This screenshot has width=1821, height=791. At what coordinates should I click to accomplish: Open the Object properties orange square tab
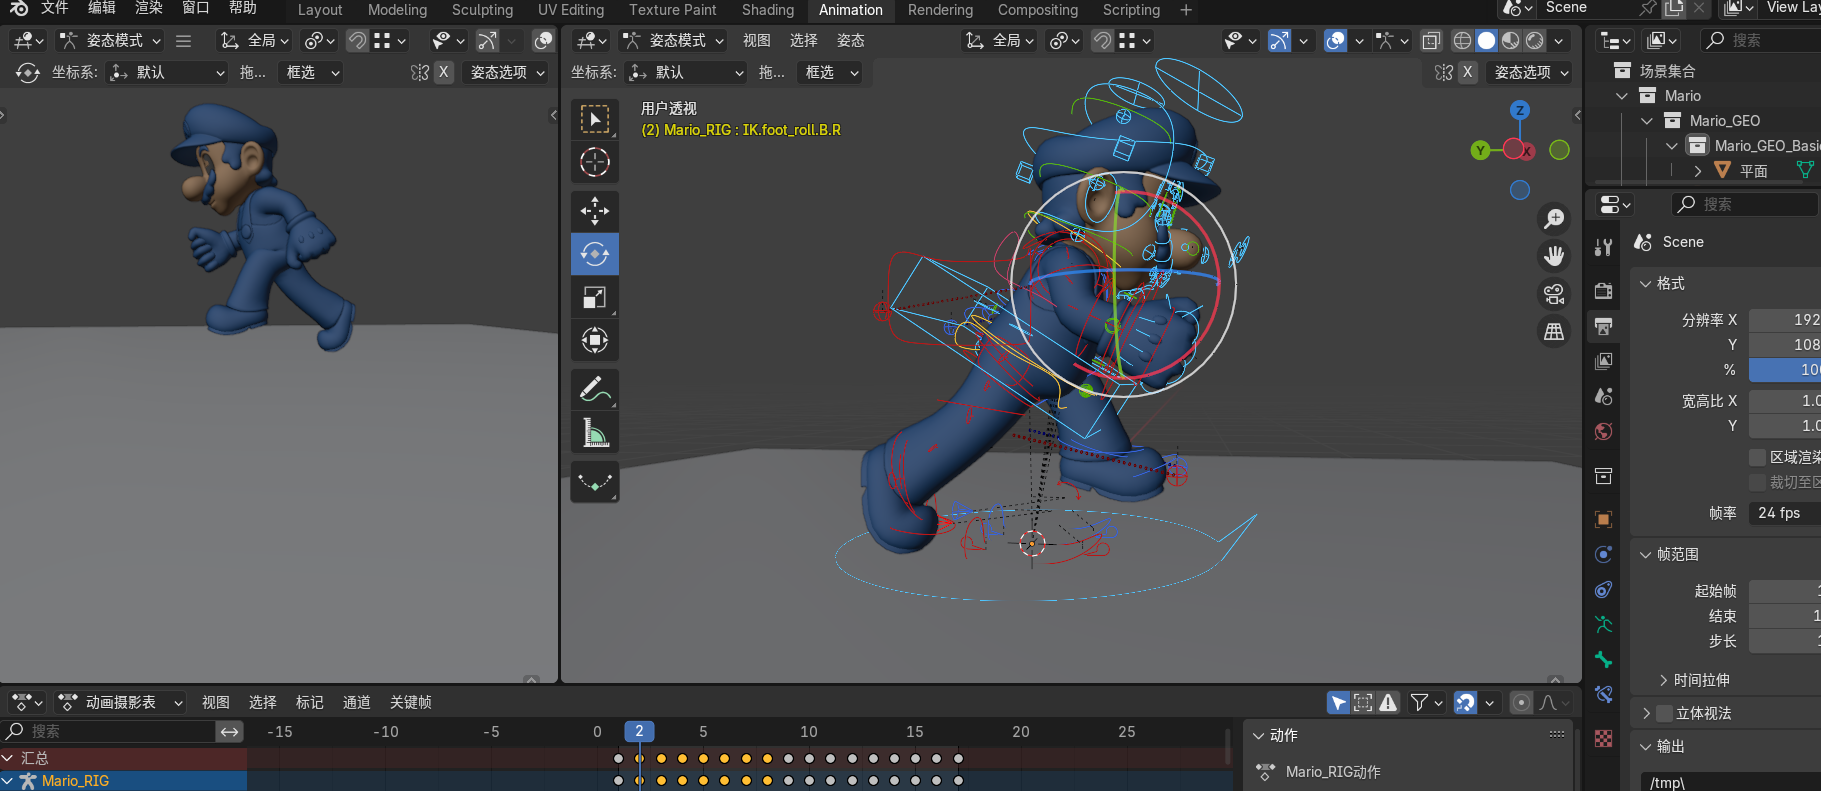[1604, 519]
